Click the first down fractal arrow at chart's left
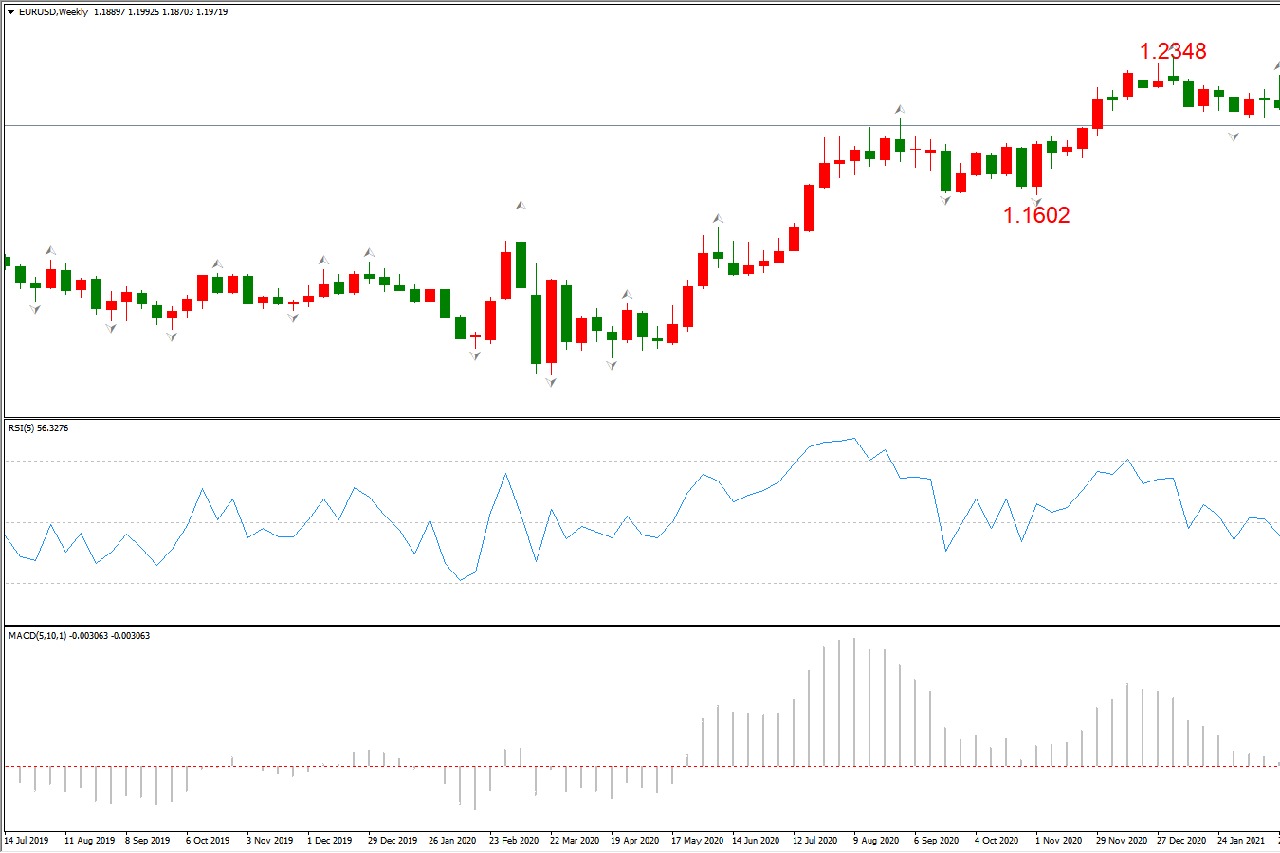Screen dimensions: 1280x853 (x=35, y=310)
